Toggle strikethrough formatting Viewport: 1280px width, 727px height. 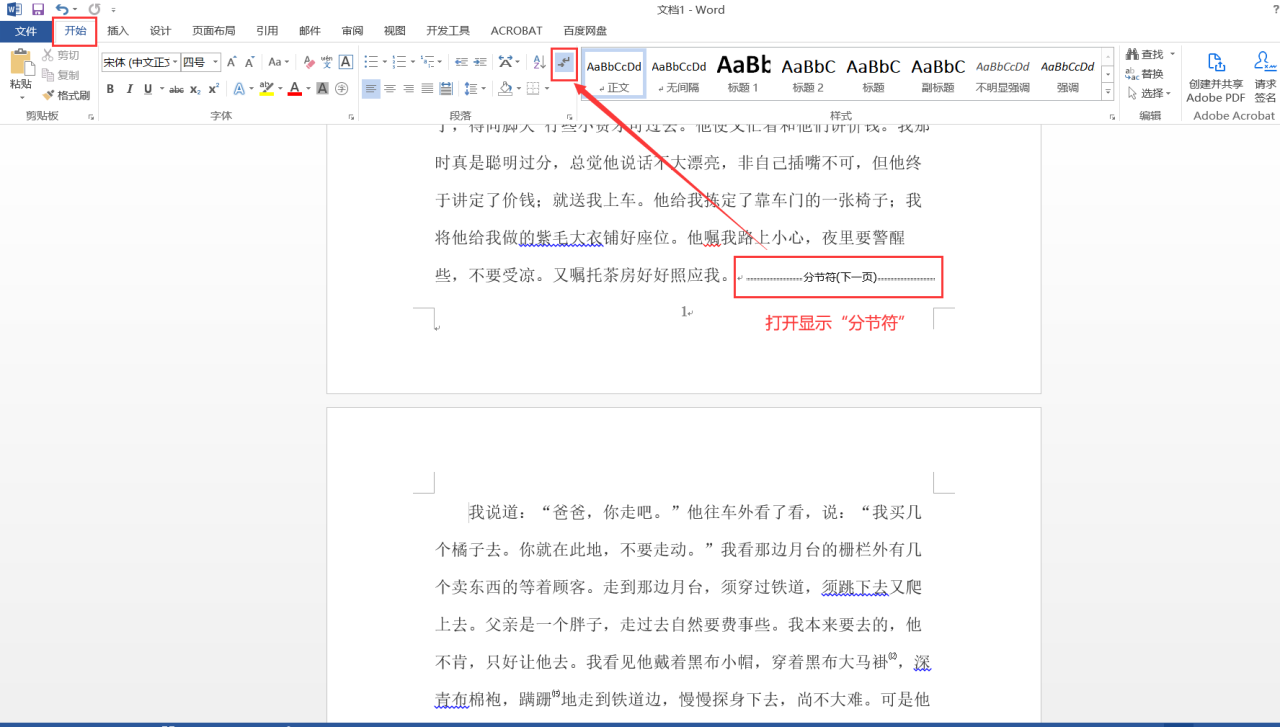point(176,89)
